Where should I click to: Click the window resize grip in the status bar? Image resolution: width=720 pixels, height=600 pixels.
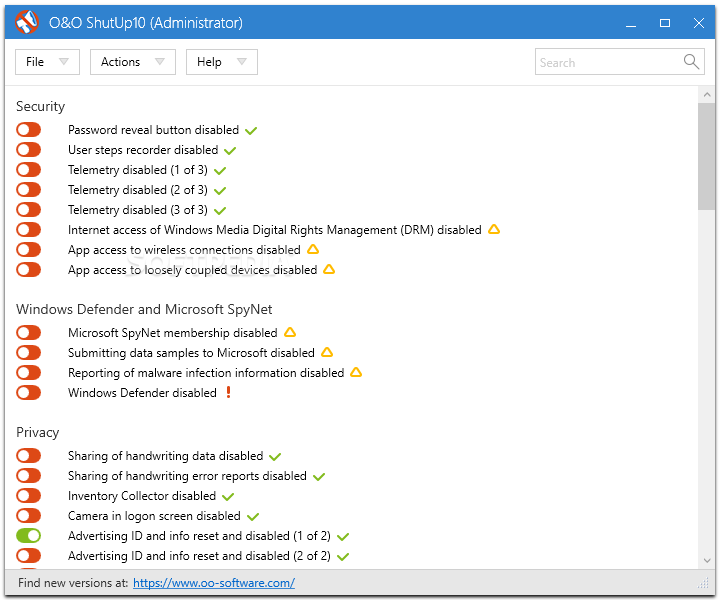coord(703,584)
